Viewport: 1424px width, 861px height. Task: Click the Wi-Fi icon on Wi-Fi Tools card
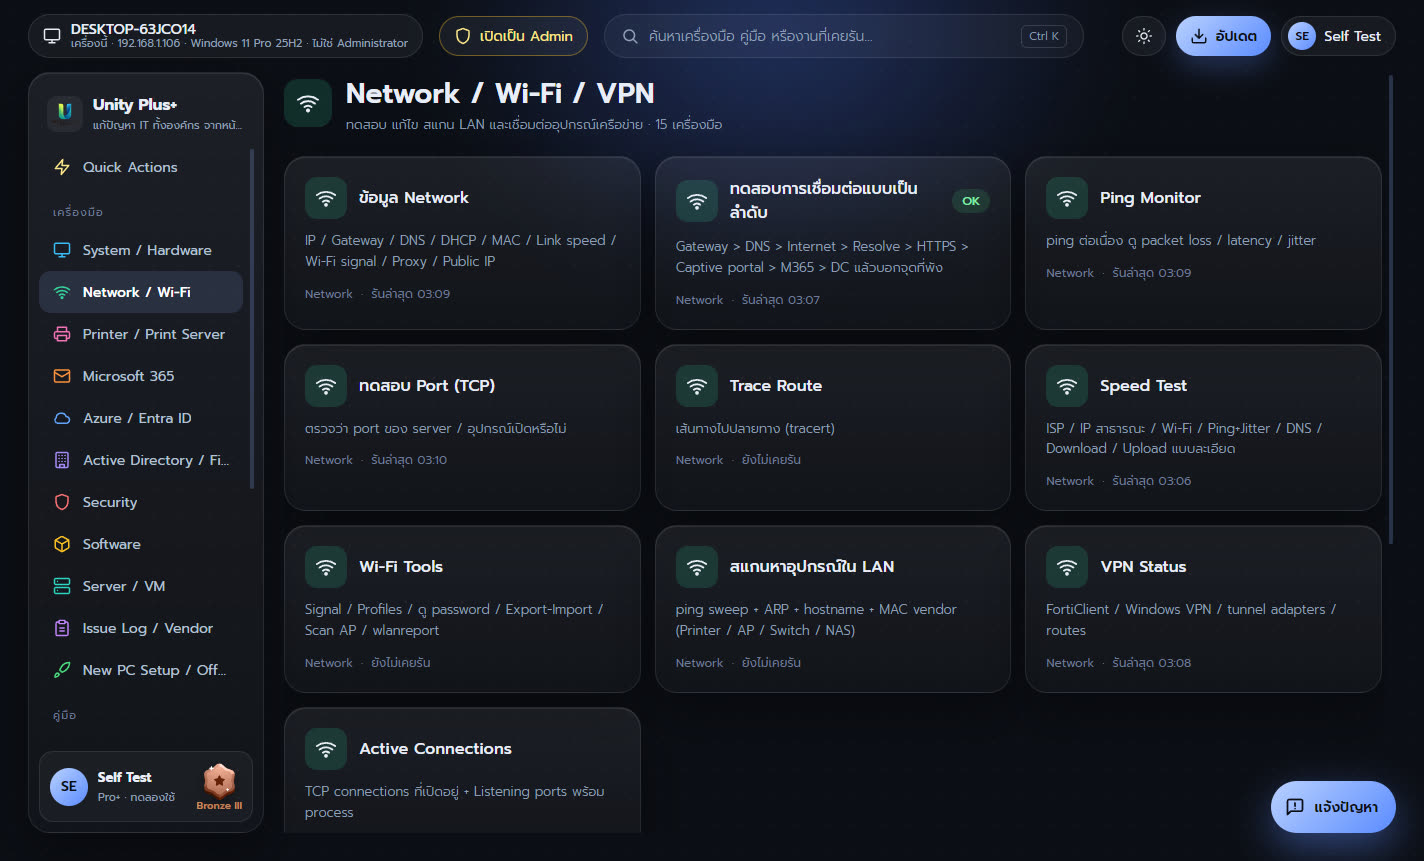[326, 567]
